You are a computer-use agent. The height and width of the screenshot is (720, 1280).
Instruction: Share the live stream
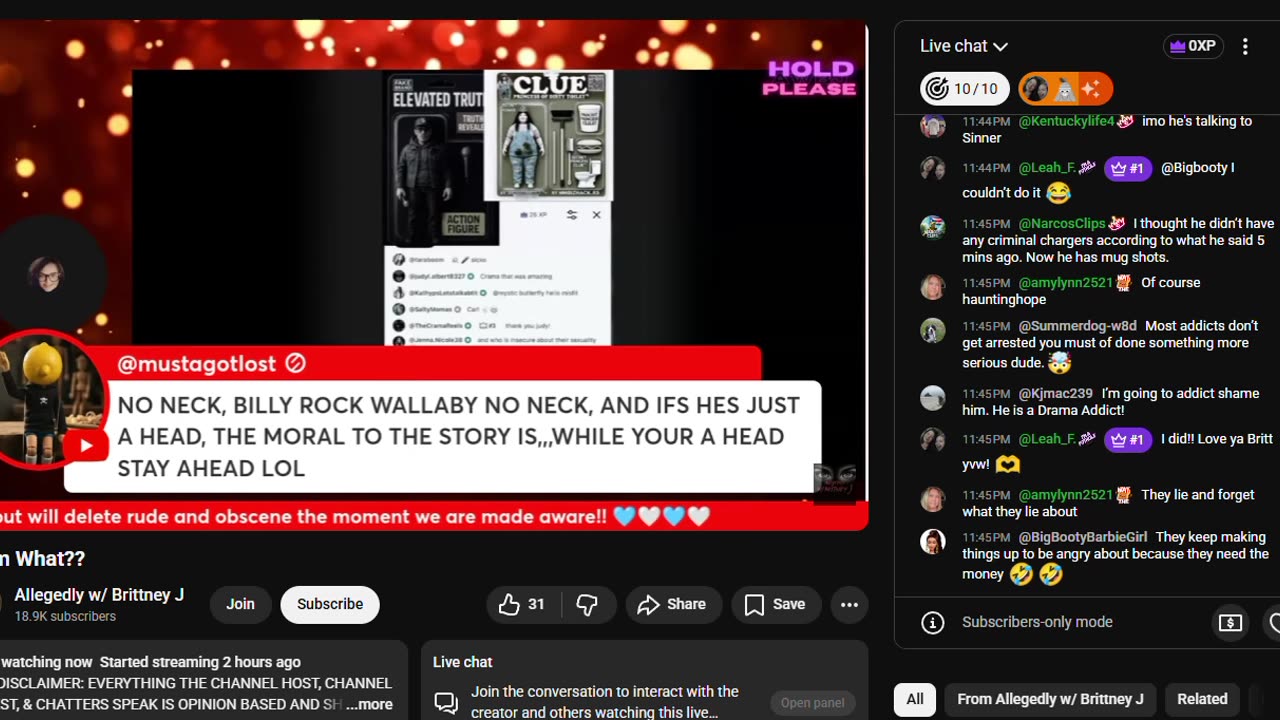[673, 604]
